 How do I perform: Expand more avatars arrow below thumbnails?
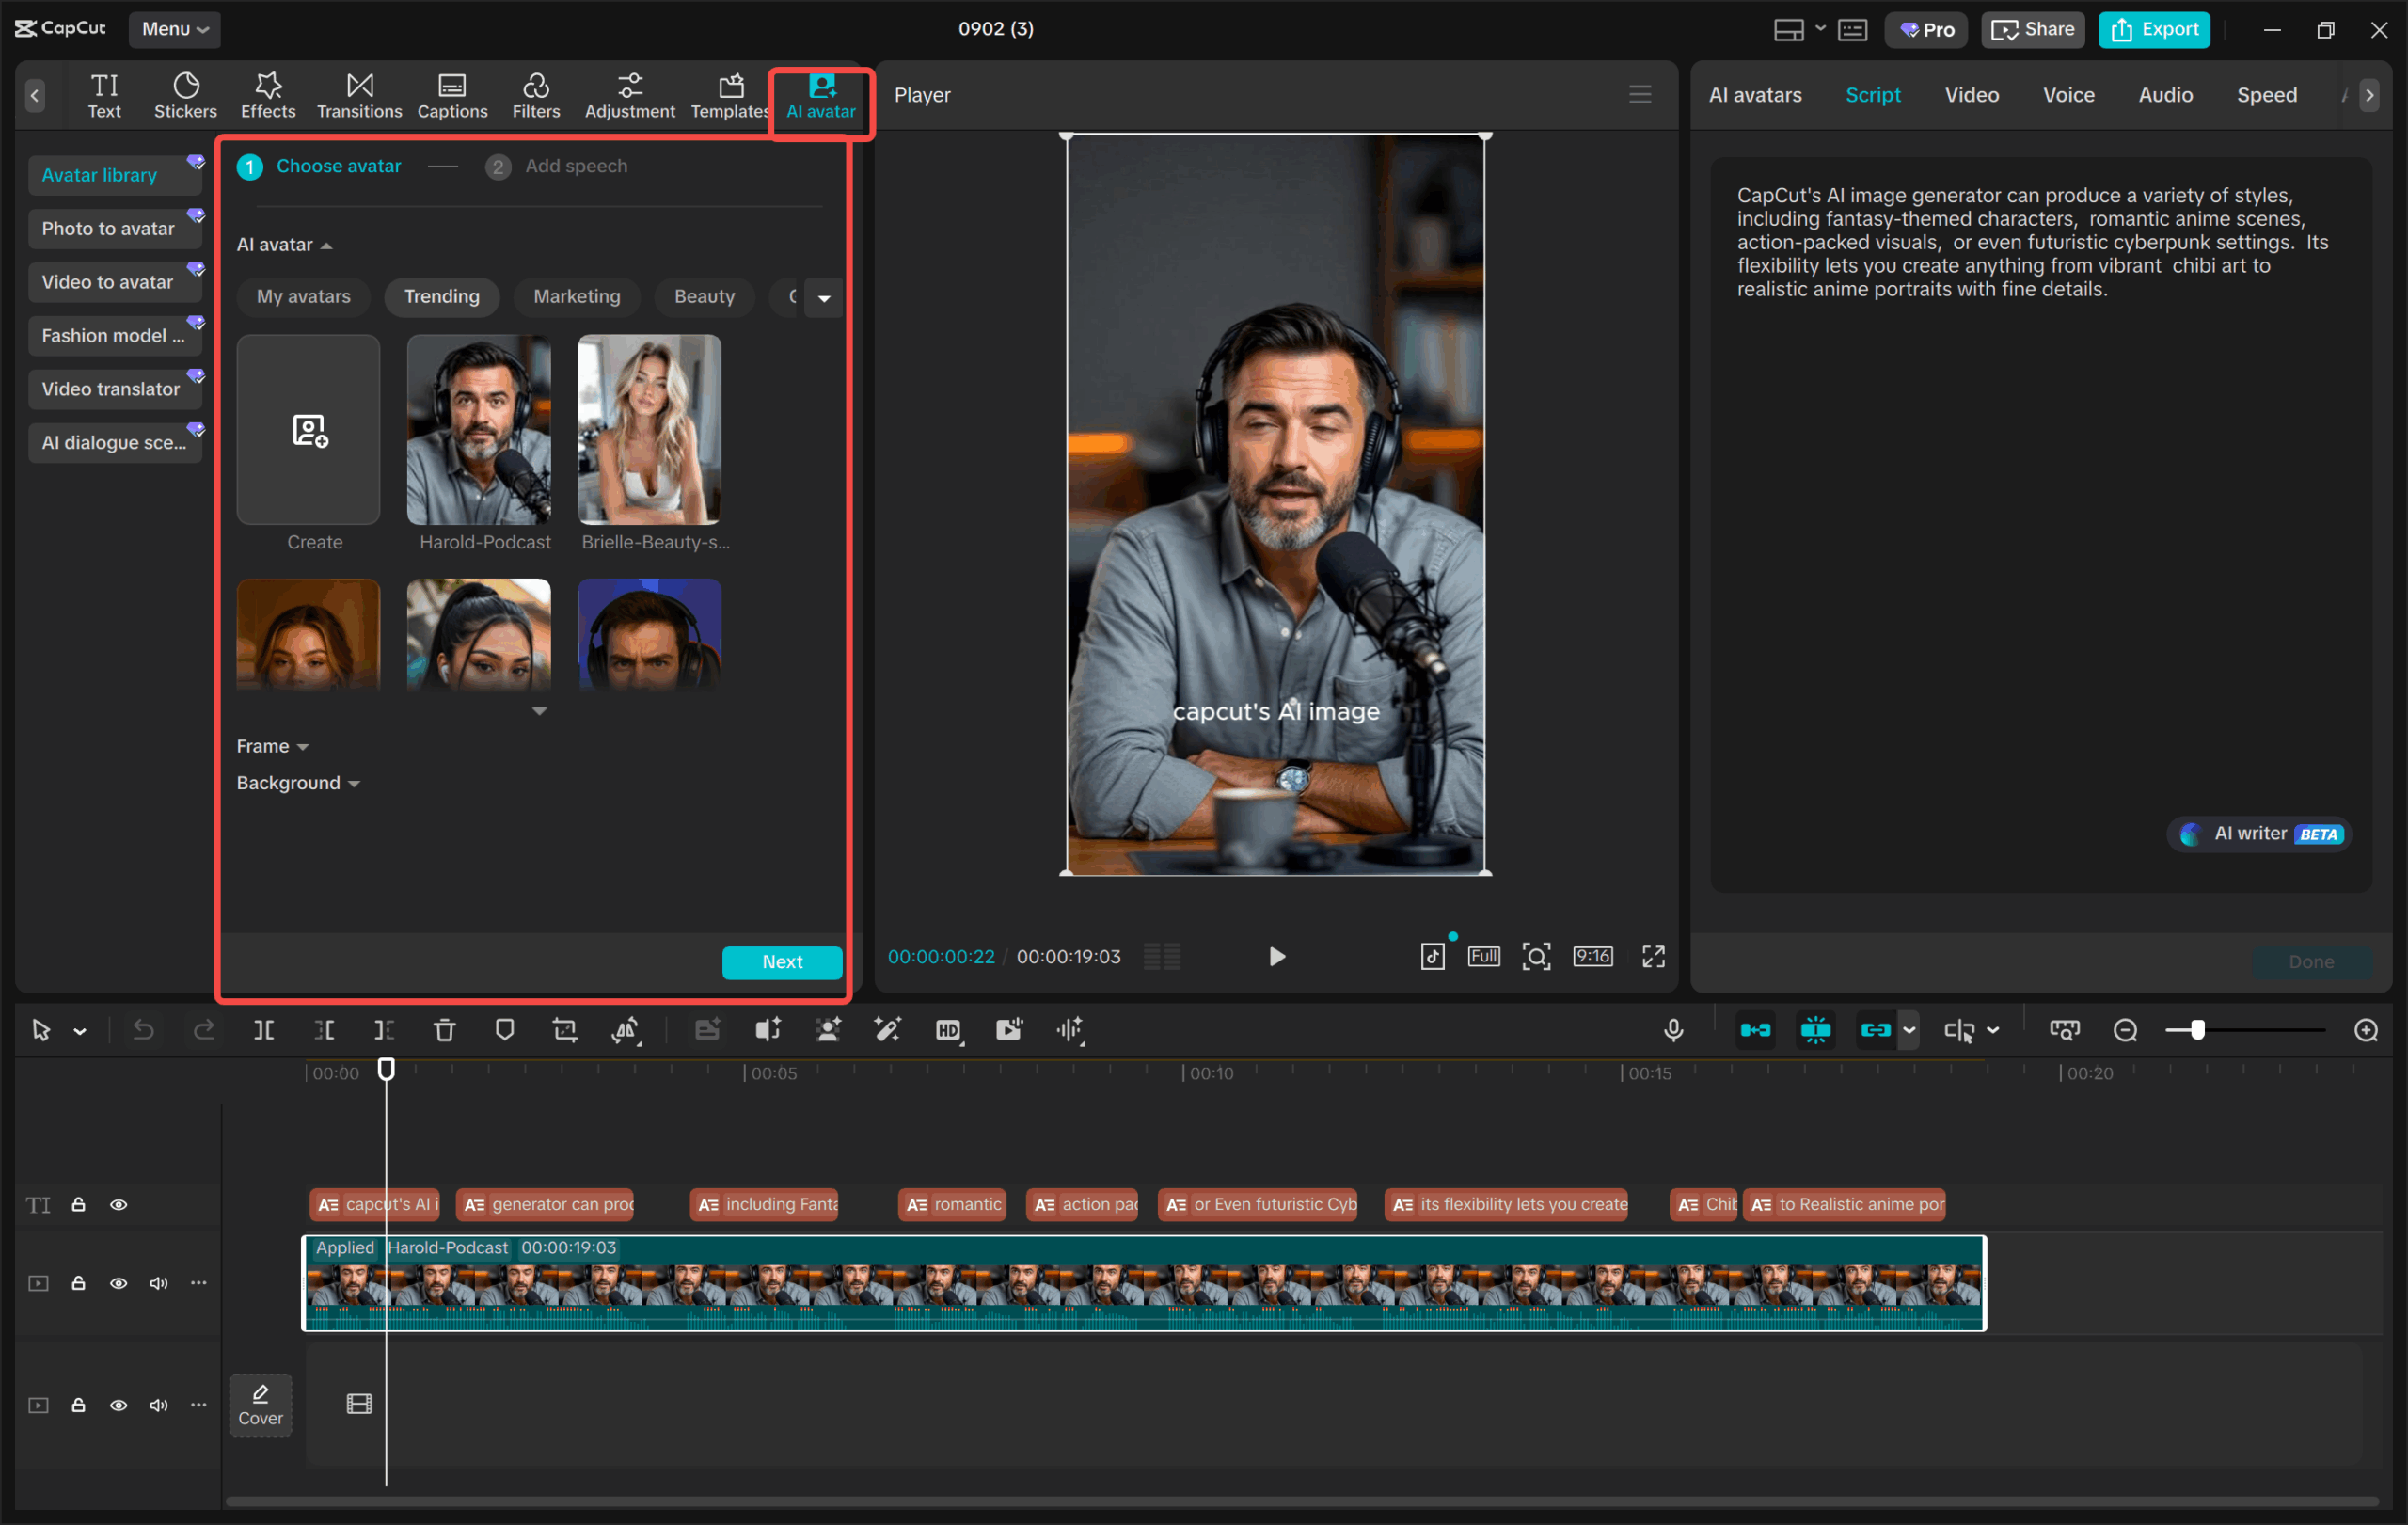point(539,711)
